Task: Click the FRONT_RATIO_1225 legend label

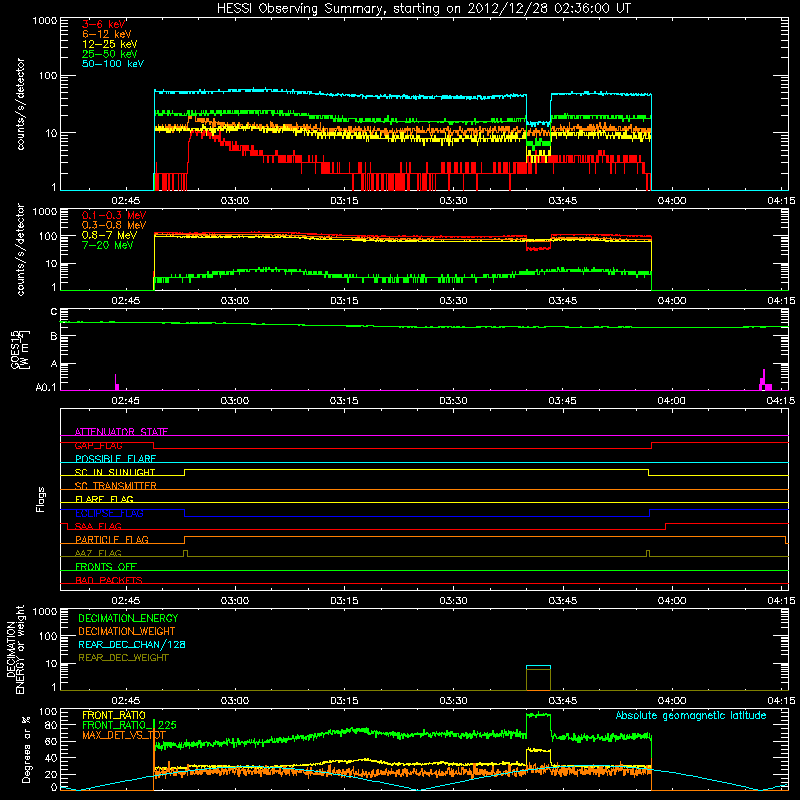Action: (x=129, y=725)
